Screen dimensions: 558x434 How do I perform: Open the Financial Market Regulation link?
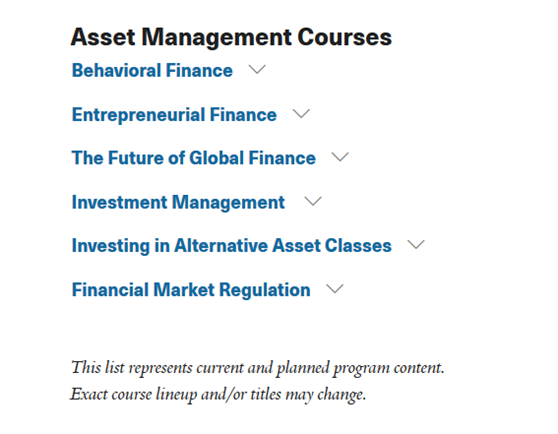point(191,290)
